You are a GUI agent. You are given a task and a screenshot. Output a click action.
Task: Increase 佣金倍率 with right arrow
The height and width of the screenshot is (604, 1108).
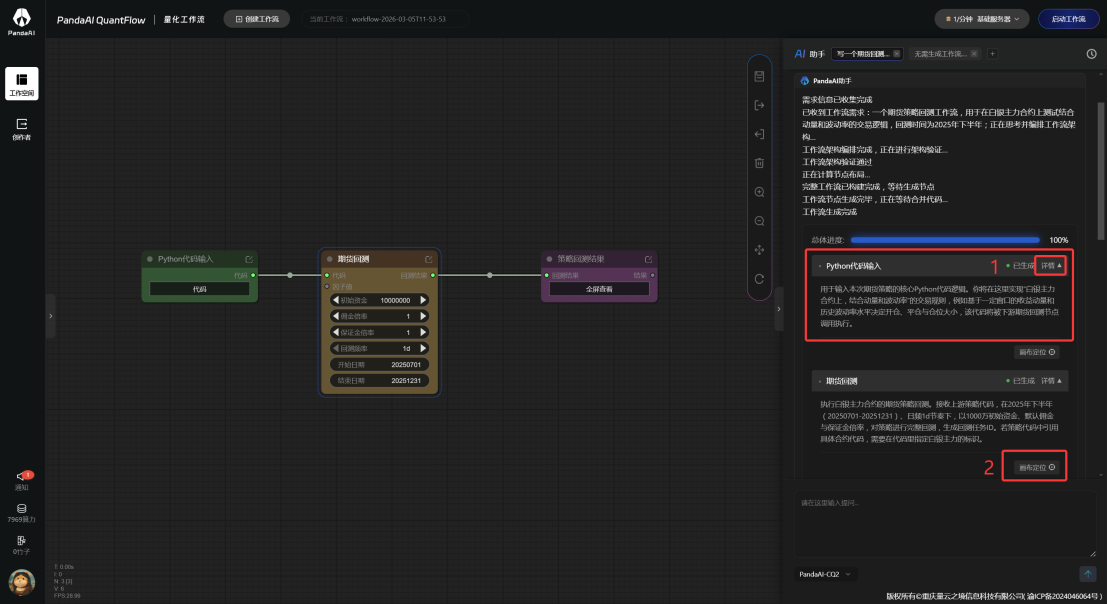coord(423,316)
